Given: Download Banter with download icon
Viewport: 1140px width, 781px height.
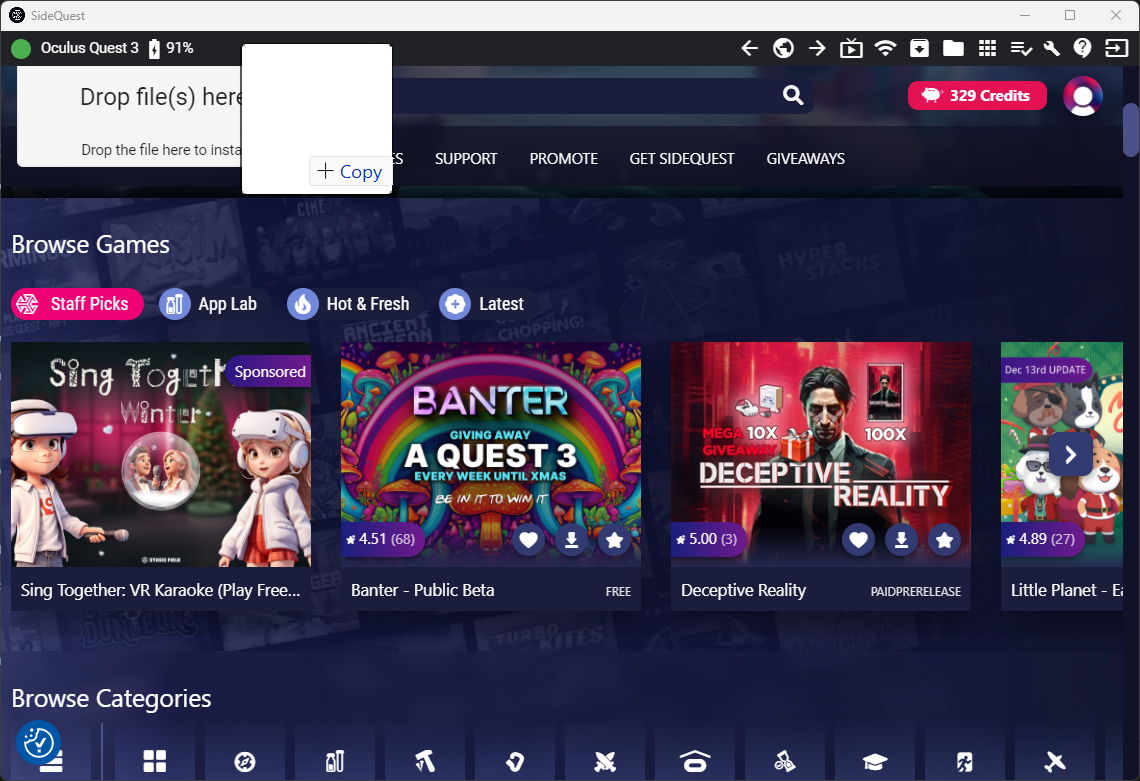Looking at the screenshot, I should click(x=571, y=540).
